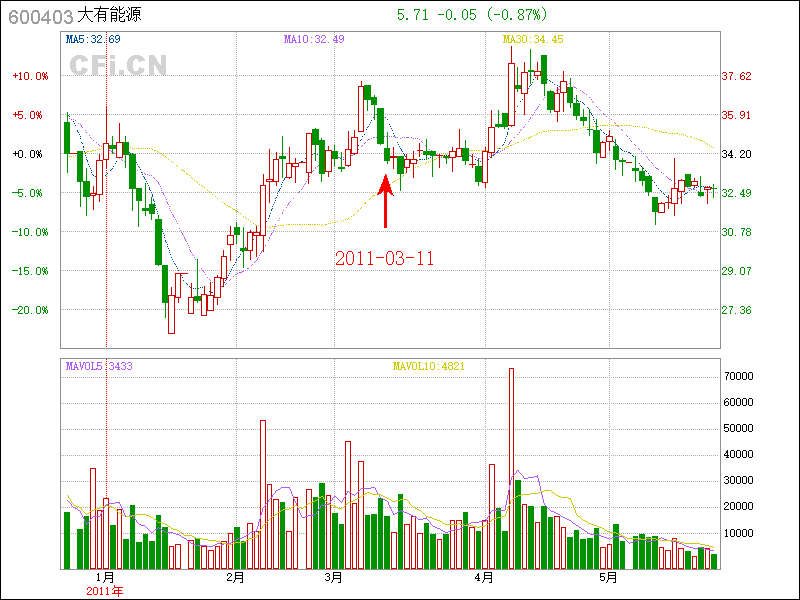
Task: Click the MAVOL10:4821 volume label
Action: click(428, 366)
